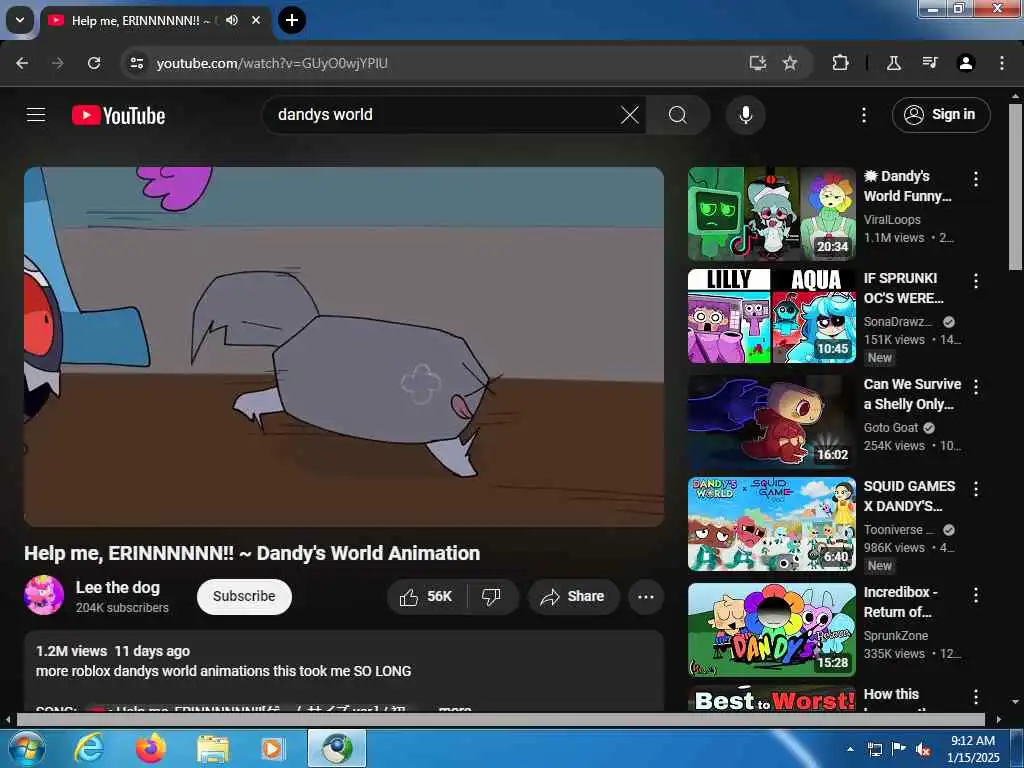The image size is (1024, 768).
Task: Click the horizontal scrollbar at bottom
Action: (501, 720)
